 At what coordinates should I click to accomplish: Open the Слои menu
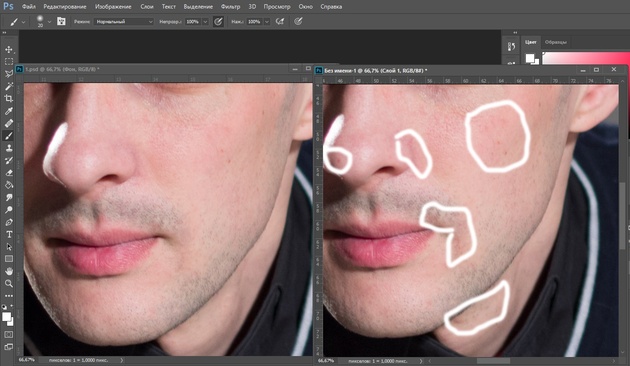[147, 6]
